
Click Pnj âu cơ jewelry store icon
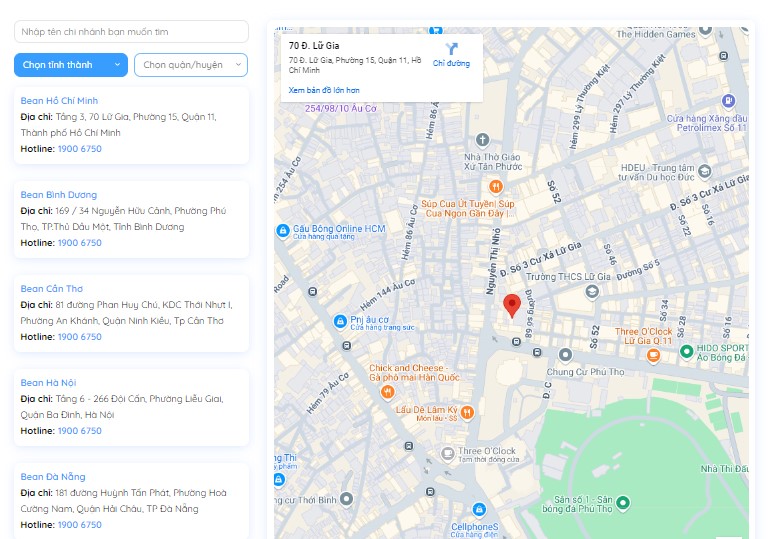tap(340, 322)
